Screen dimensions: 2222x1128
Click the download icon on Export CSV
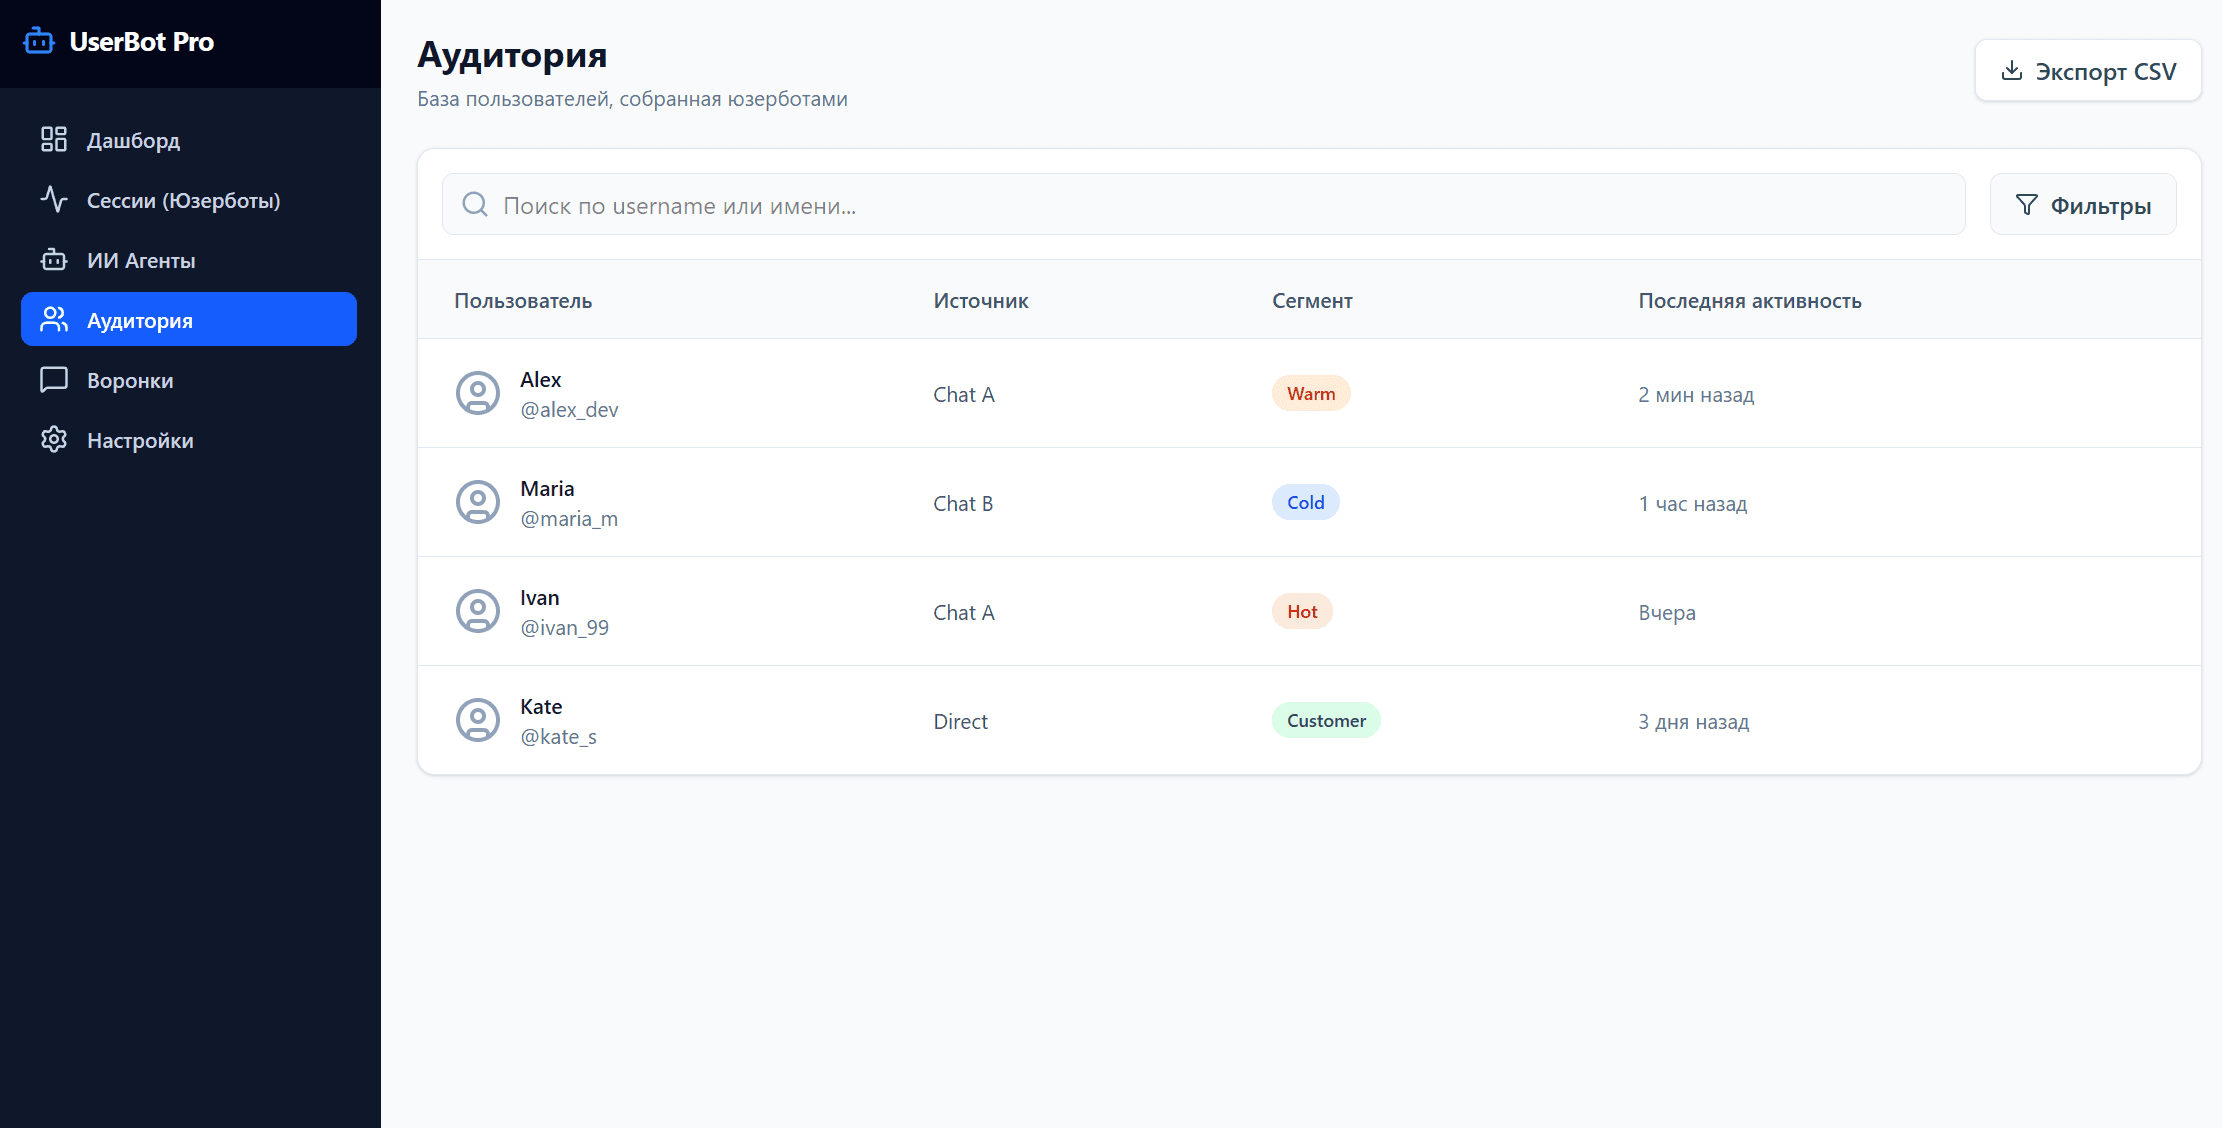click(2011, 70)
